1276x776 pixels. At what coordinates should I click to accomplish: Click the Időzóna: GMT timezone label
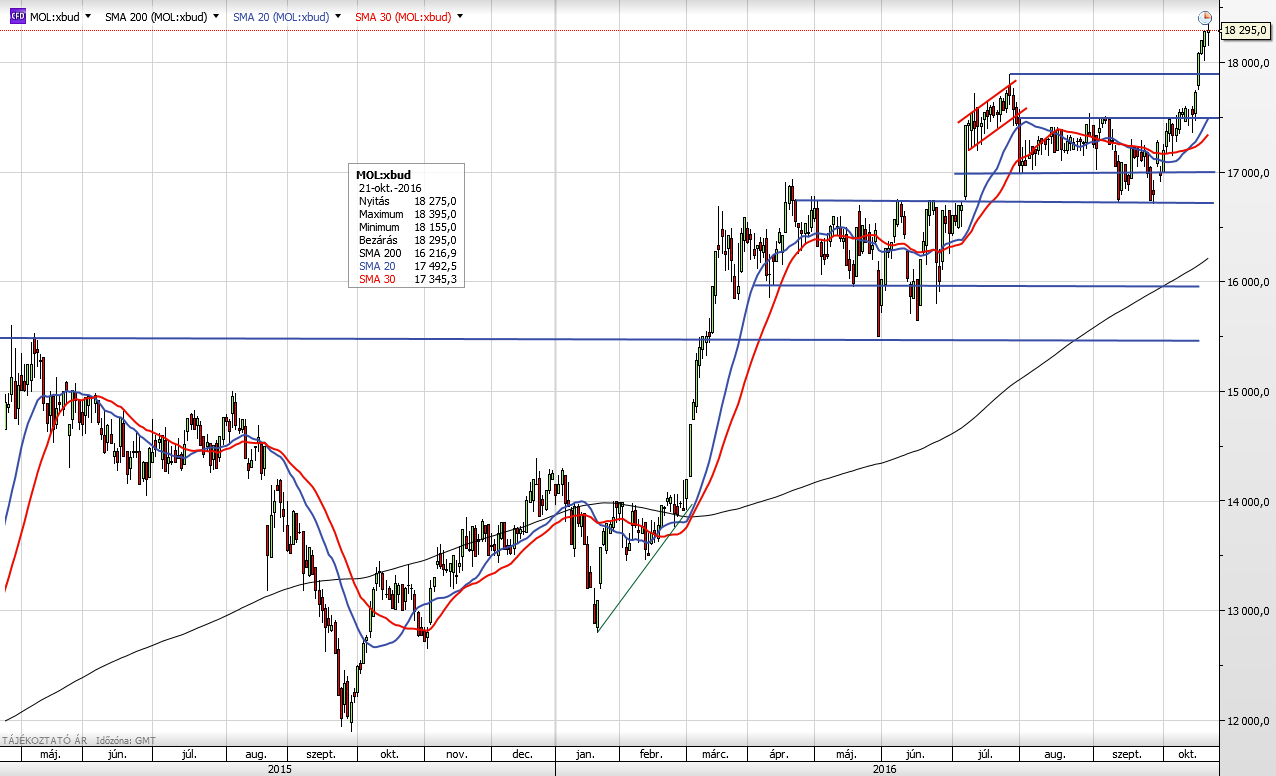[124, 740]
